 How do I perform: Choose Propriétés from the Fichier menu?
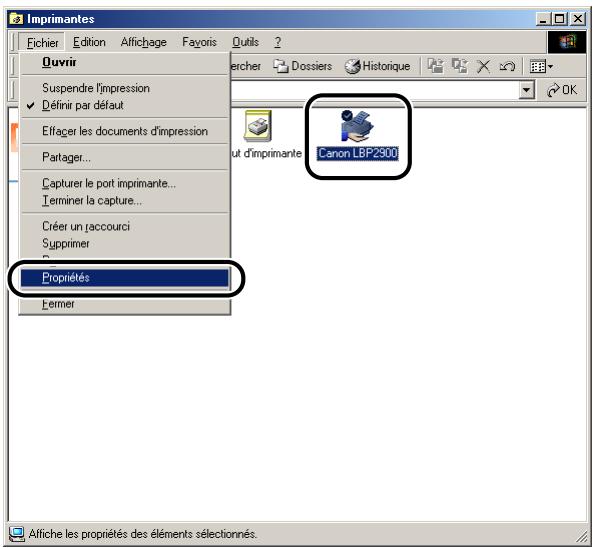click(x=125, y=277)
